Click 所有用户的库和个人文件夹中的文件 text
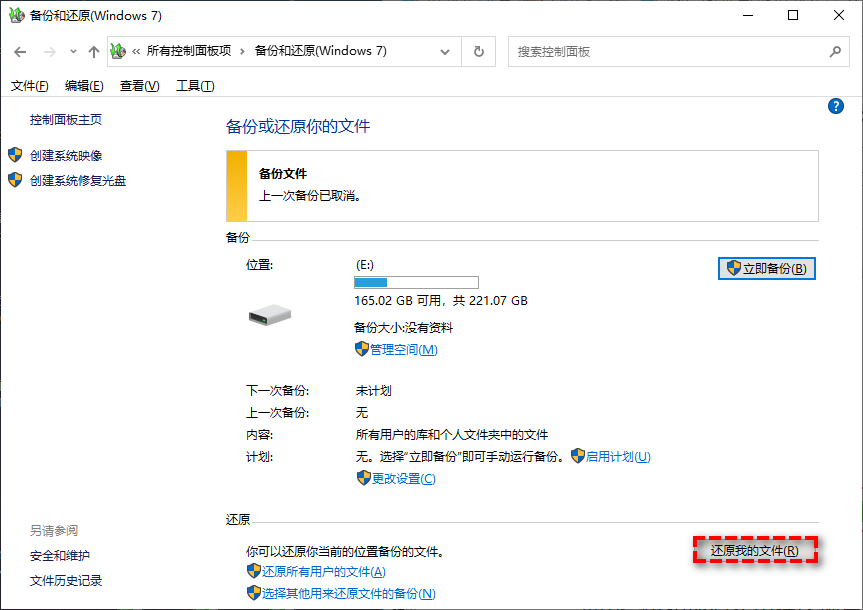This screenshot has height=610, width=863. click(x=452, y=435)
